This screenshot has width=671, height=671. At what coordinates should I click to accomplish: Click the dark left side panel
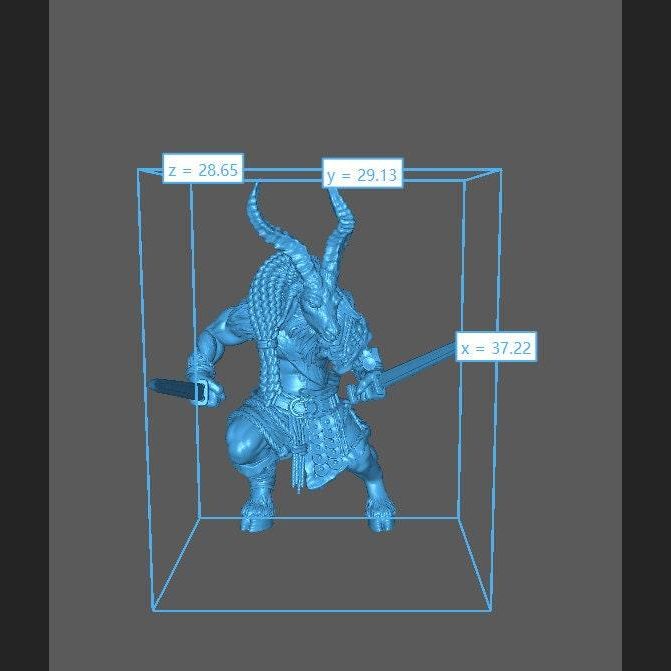[x=24, y=335]
